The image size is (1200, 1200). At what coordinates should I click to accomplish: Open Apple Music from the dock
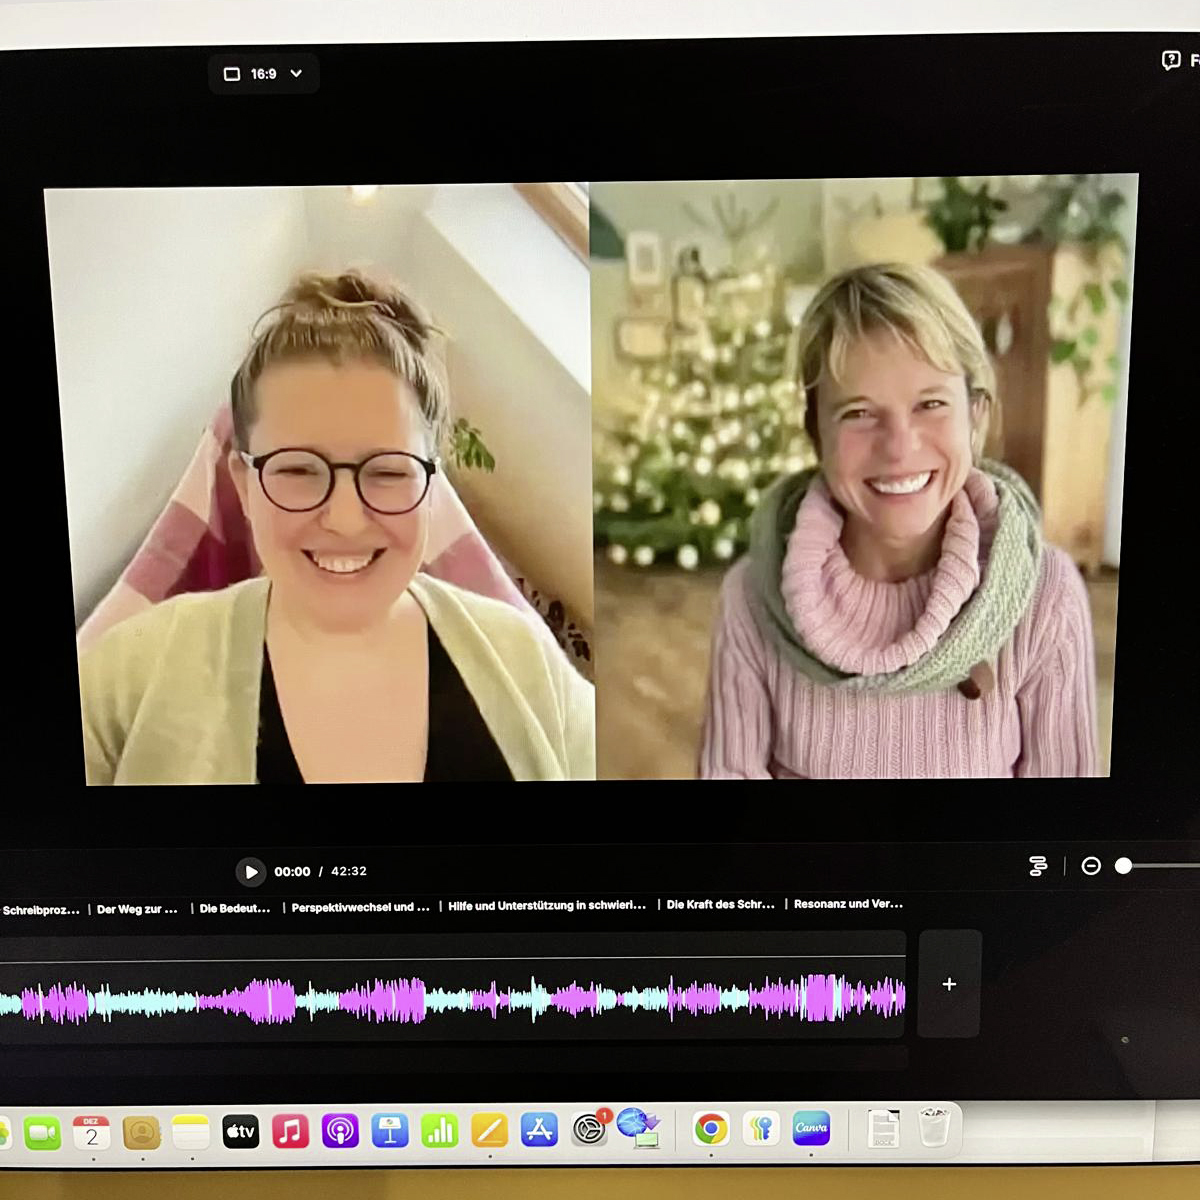click(x=290, y=1132)
